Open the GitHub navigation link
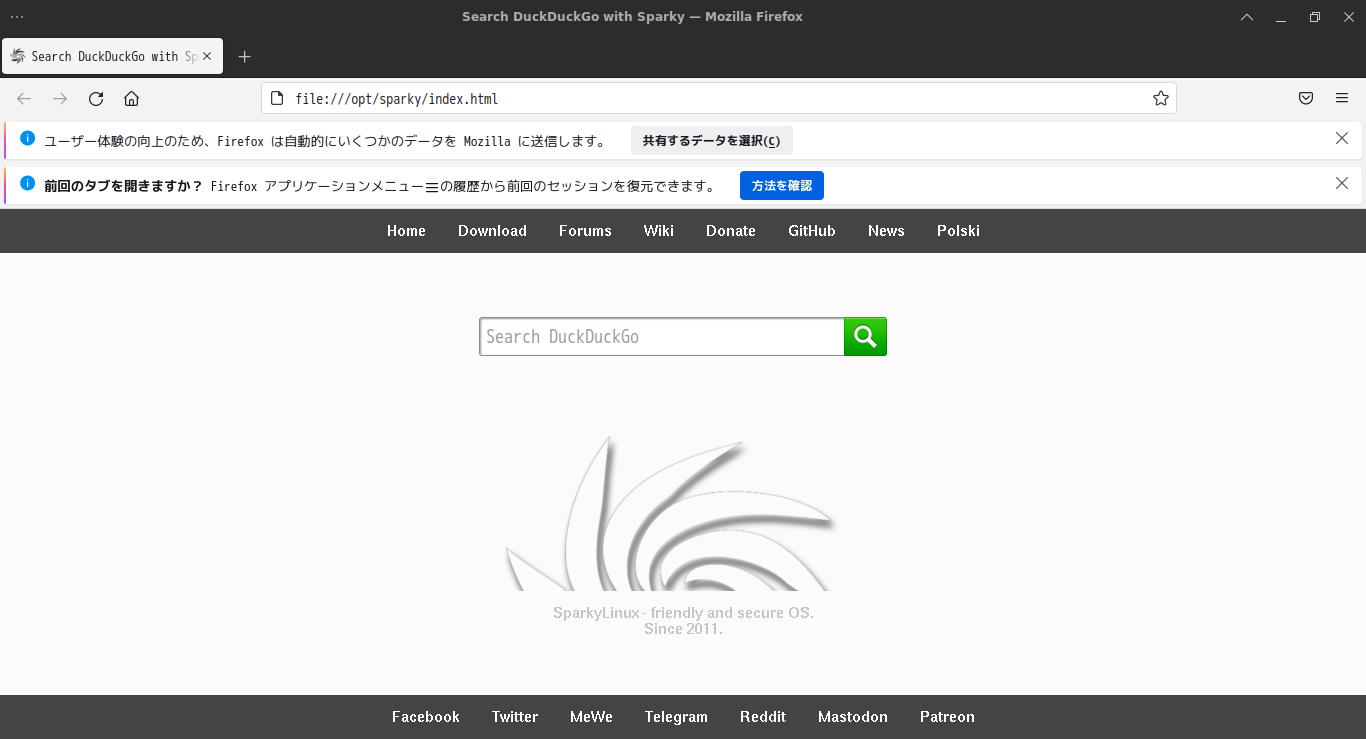The height and width of the screenshot is (739, 1366). [812, 231]
